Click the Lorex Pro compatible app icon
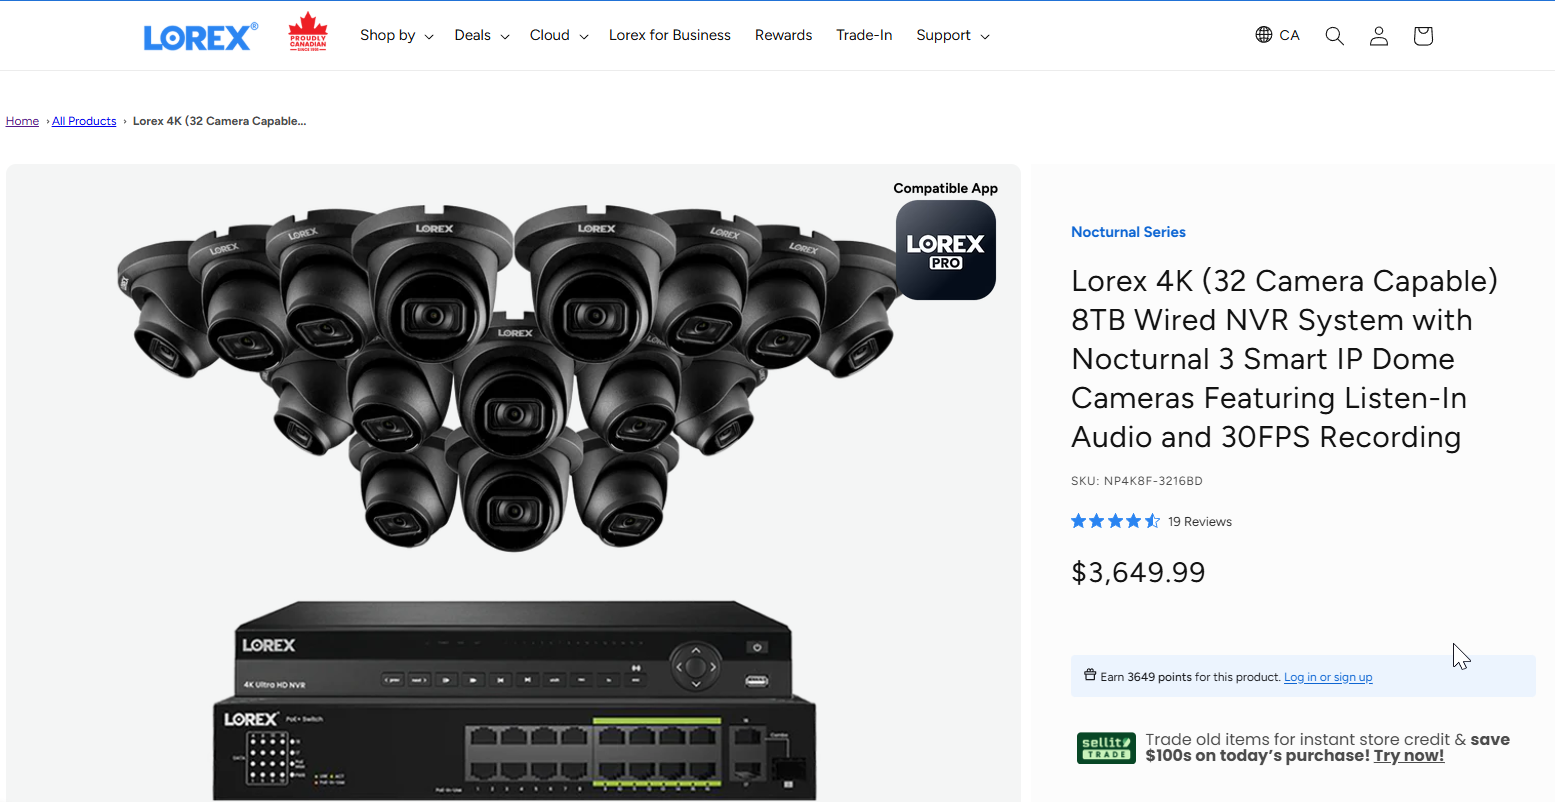 pos(945,250)
